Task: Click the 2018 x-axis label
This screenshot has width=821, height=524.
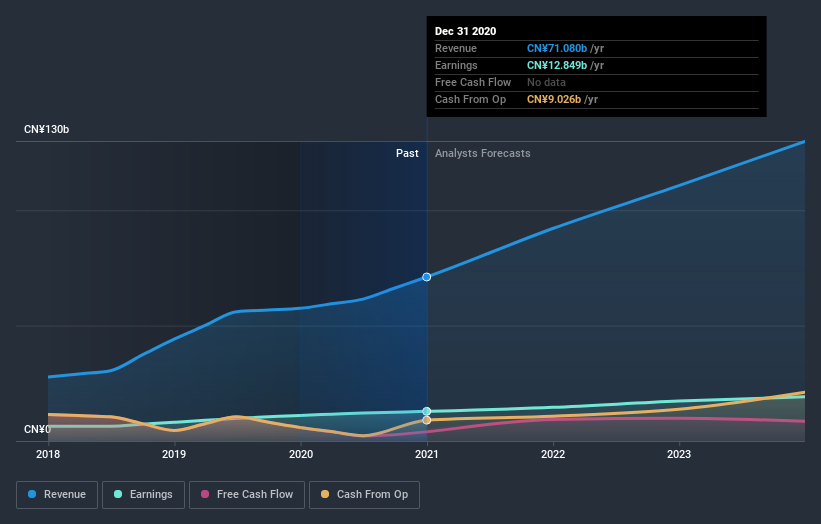Action: (48, 454)
